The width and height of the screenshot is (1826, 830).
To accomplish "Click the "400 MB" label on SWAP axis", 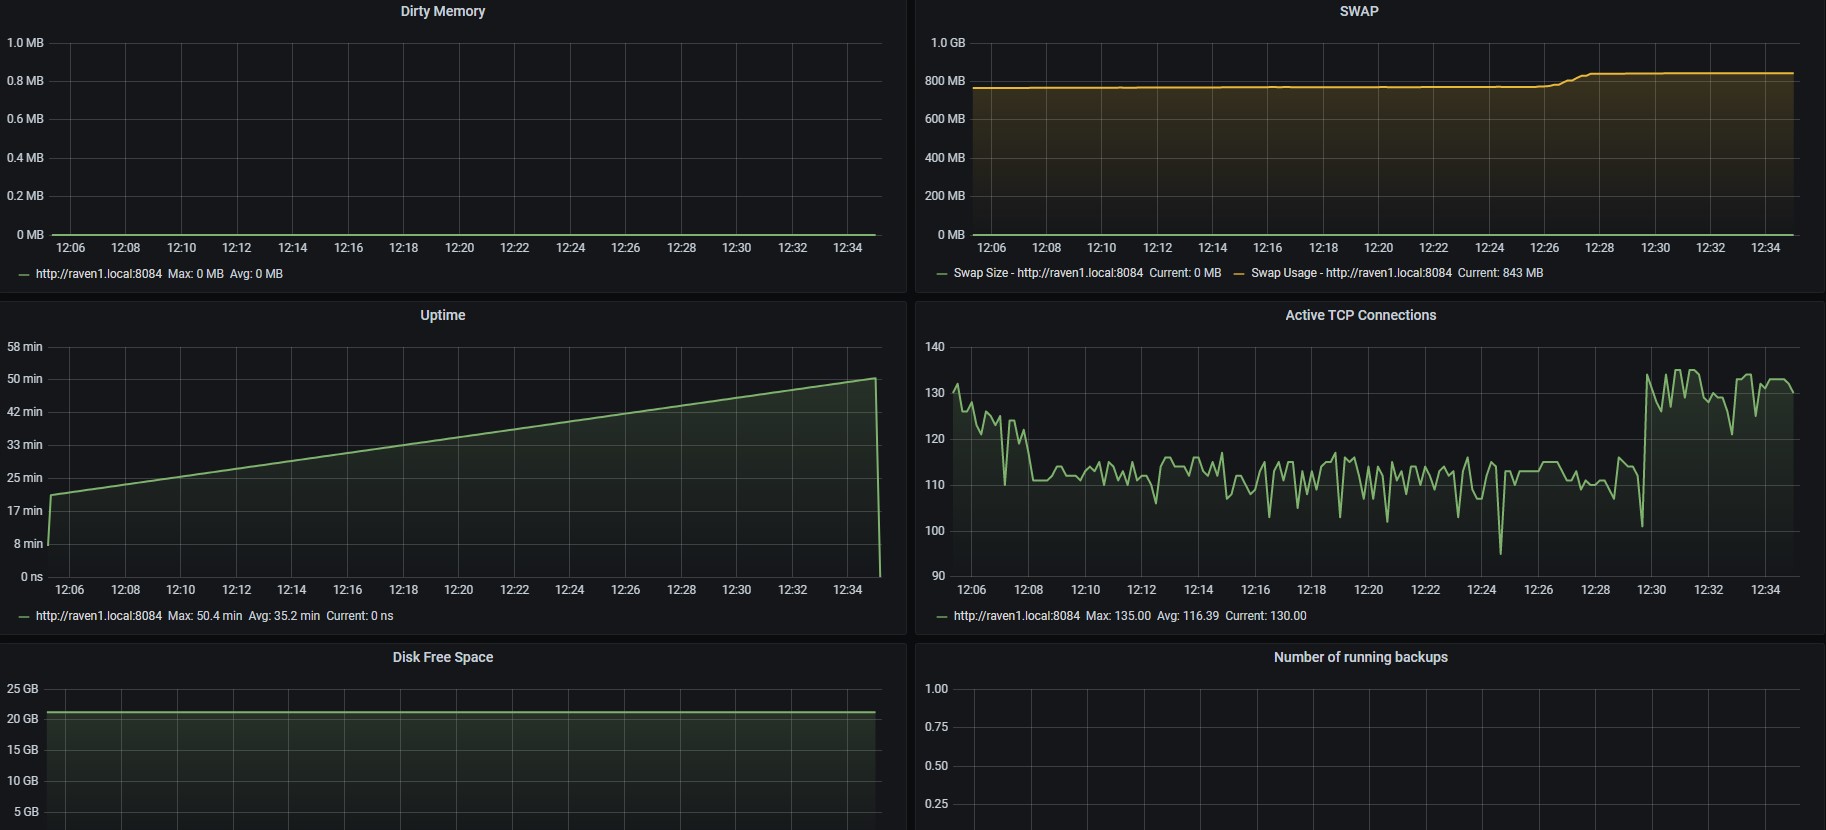I will (945, 158).
